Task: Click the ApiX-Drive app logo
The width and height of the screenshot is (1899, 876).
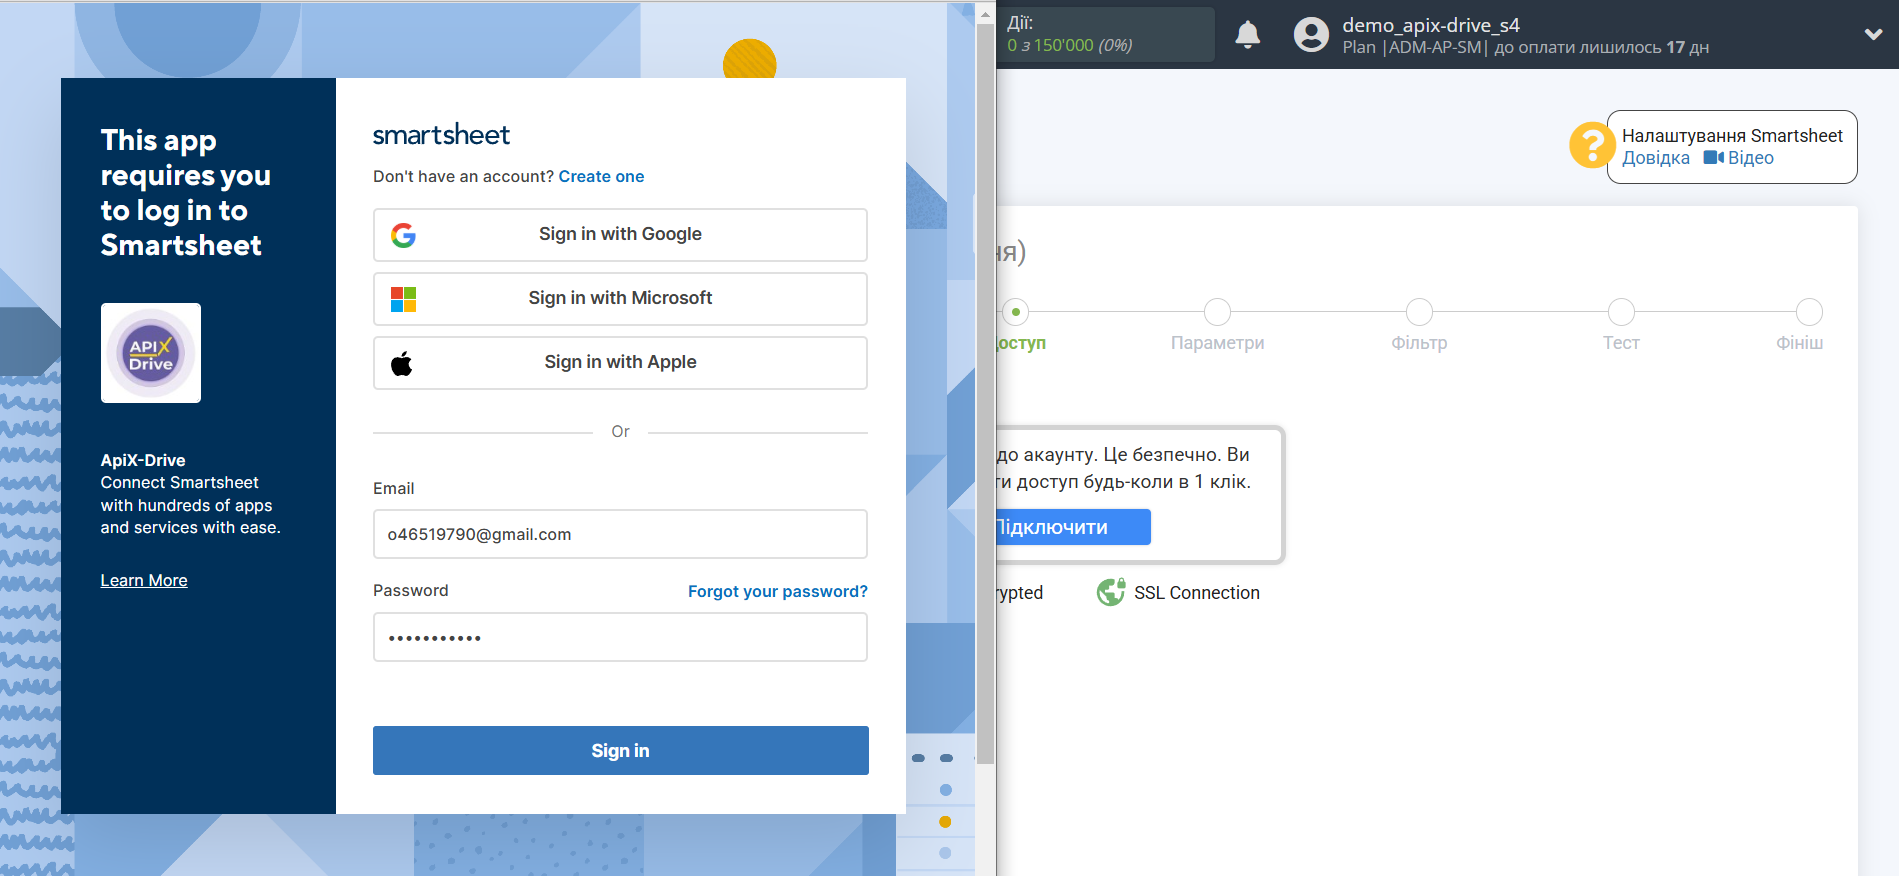Action: pyautogui.click(x=151, y=353)
